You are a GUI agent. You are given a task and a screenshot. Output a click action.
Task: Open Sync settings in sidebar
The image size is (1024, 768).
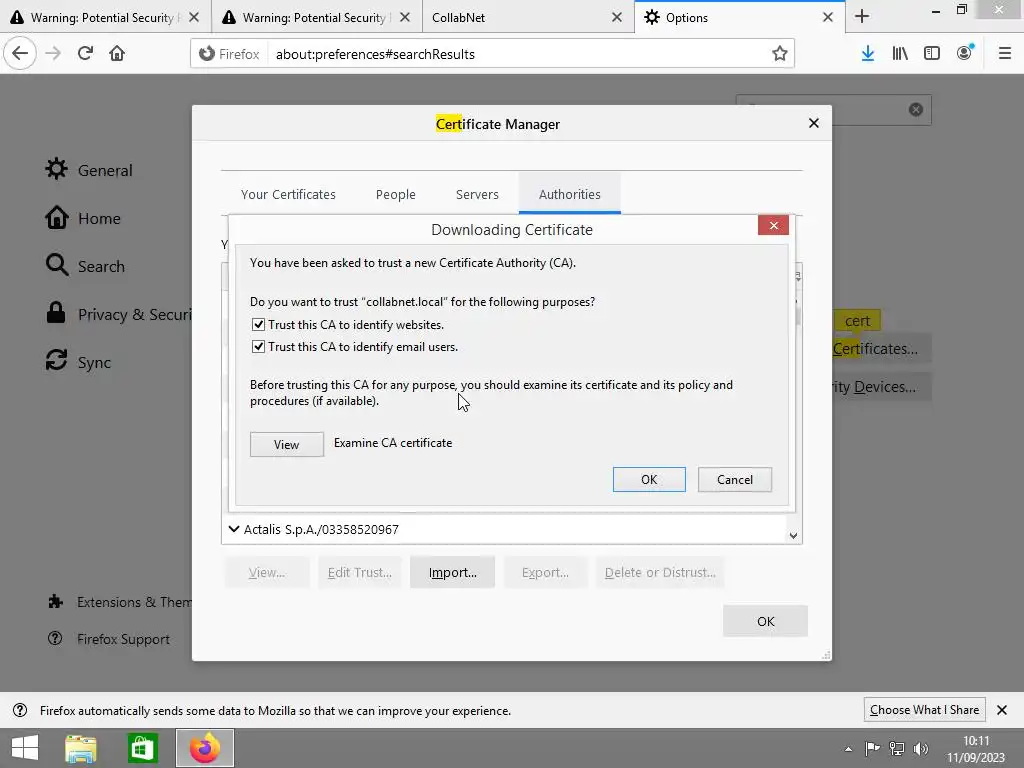(x=78, y=362)
